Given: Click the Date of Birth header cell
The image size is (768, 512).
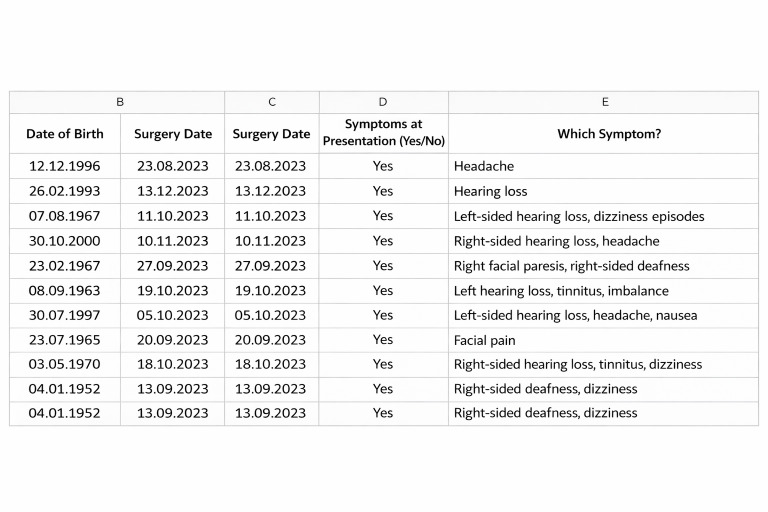Looking at the screenshot, I should (x=65, y=134).
